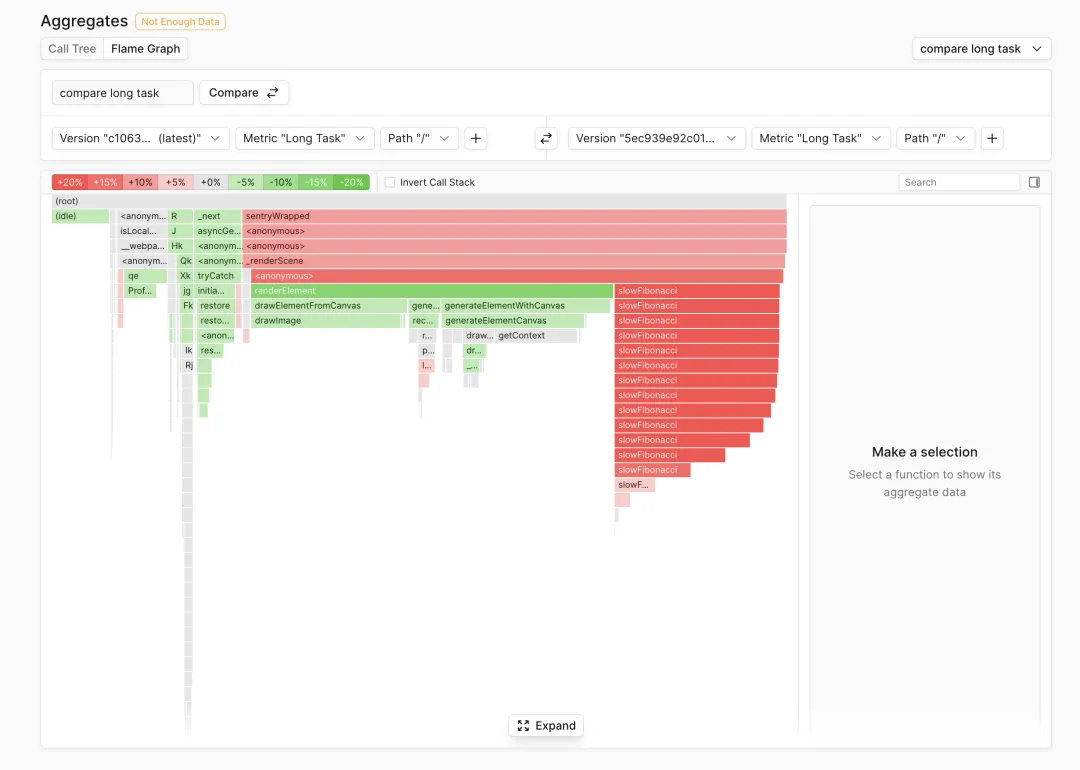Select the sentryWrapped frame
Image resolution: width=1080 pixels, height=770 pixels.
coord(515,216)
